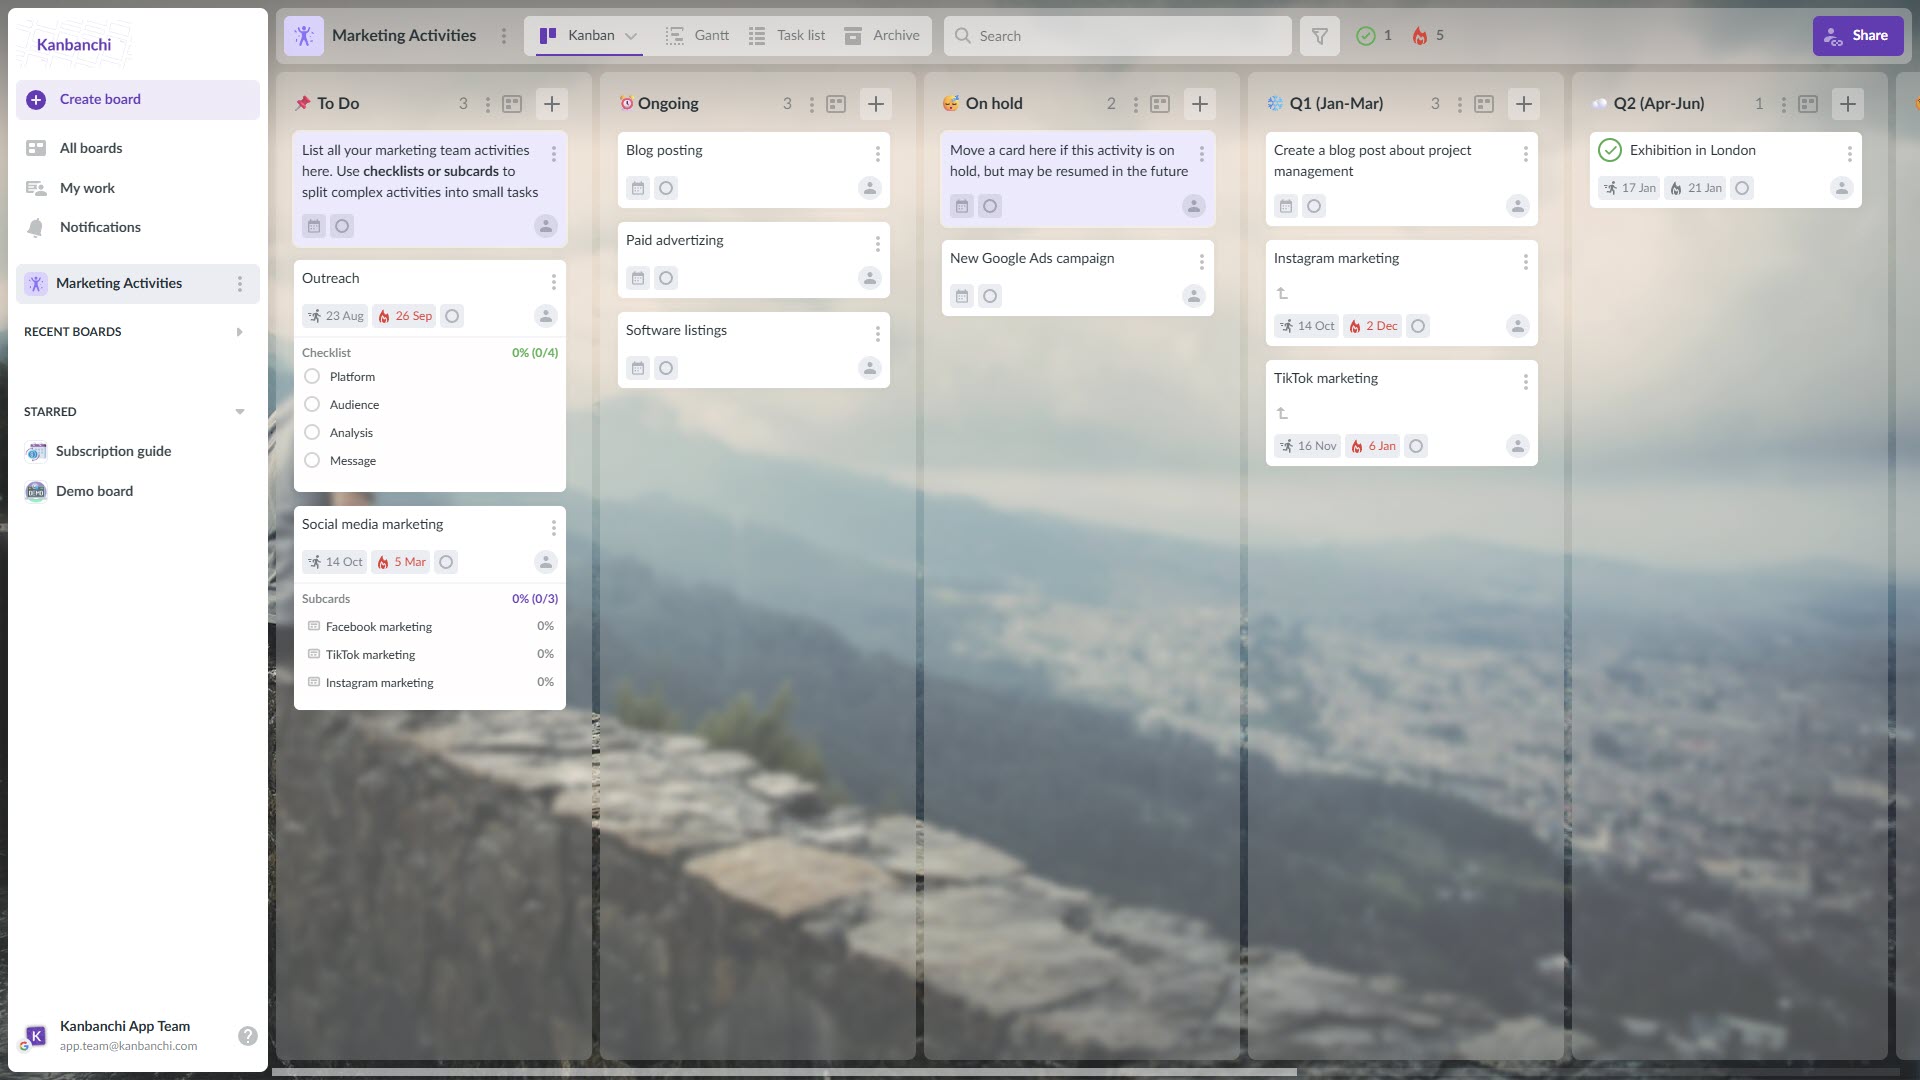Add a new card to Ongoing column
Screen dimensions: 1920x1080
[875, 103]
